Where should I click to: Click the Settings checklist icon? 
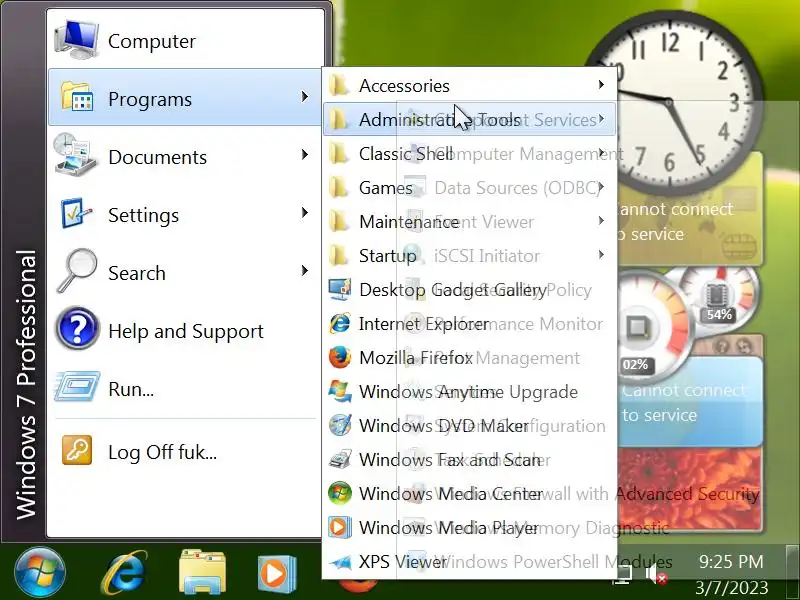[x=76, y=213]
